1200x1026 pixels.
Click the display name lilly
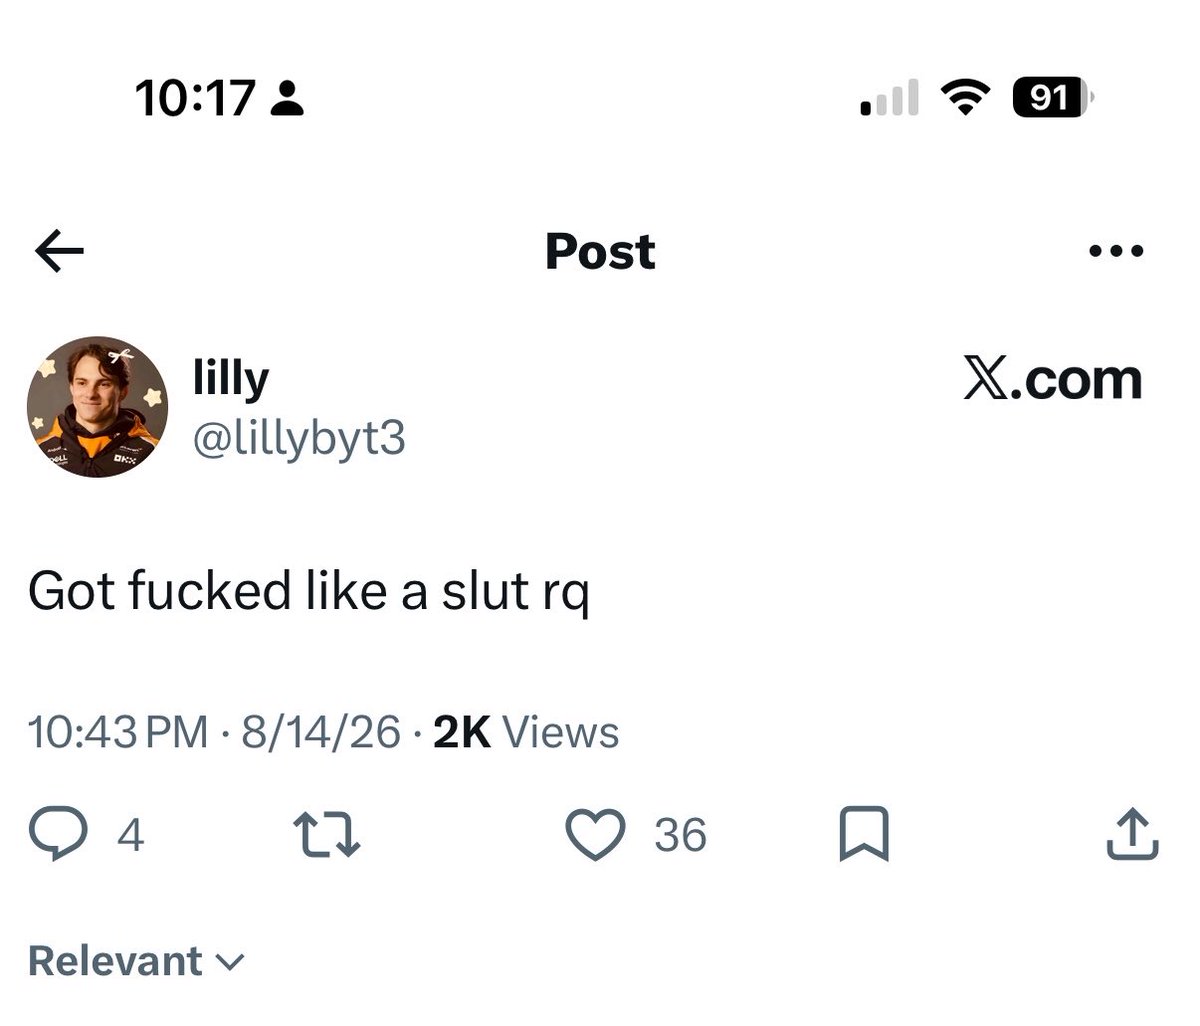pyautogui.click(x=231, y=380)
